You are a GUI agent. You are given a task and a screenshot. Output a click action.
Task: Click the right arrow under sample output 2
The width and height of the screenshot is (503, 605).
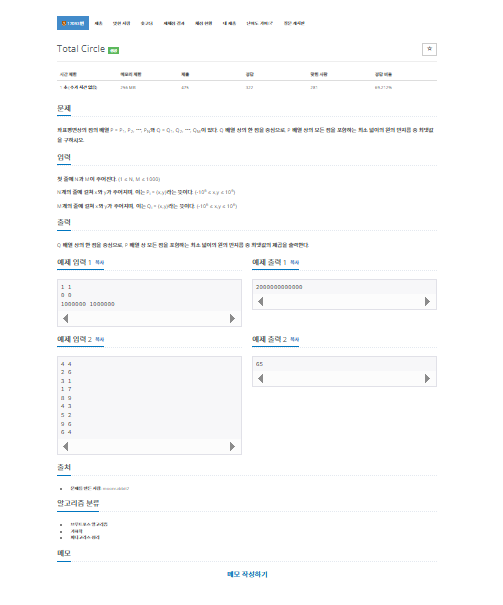(x=427, y=379)
